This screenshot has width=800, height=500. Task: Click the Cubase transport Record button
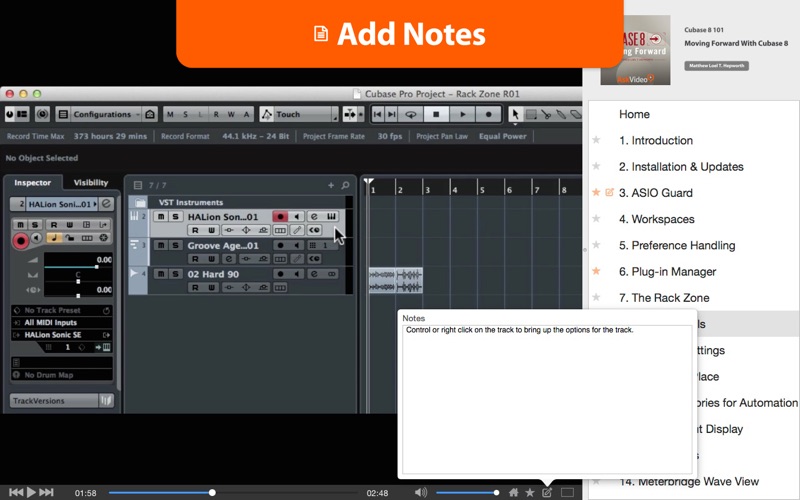489,114
